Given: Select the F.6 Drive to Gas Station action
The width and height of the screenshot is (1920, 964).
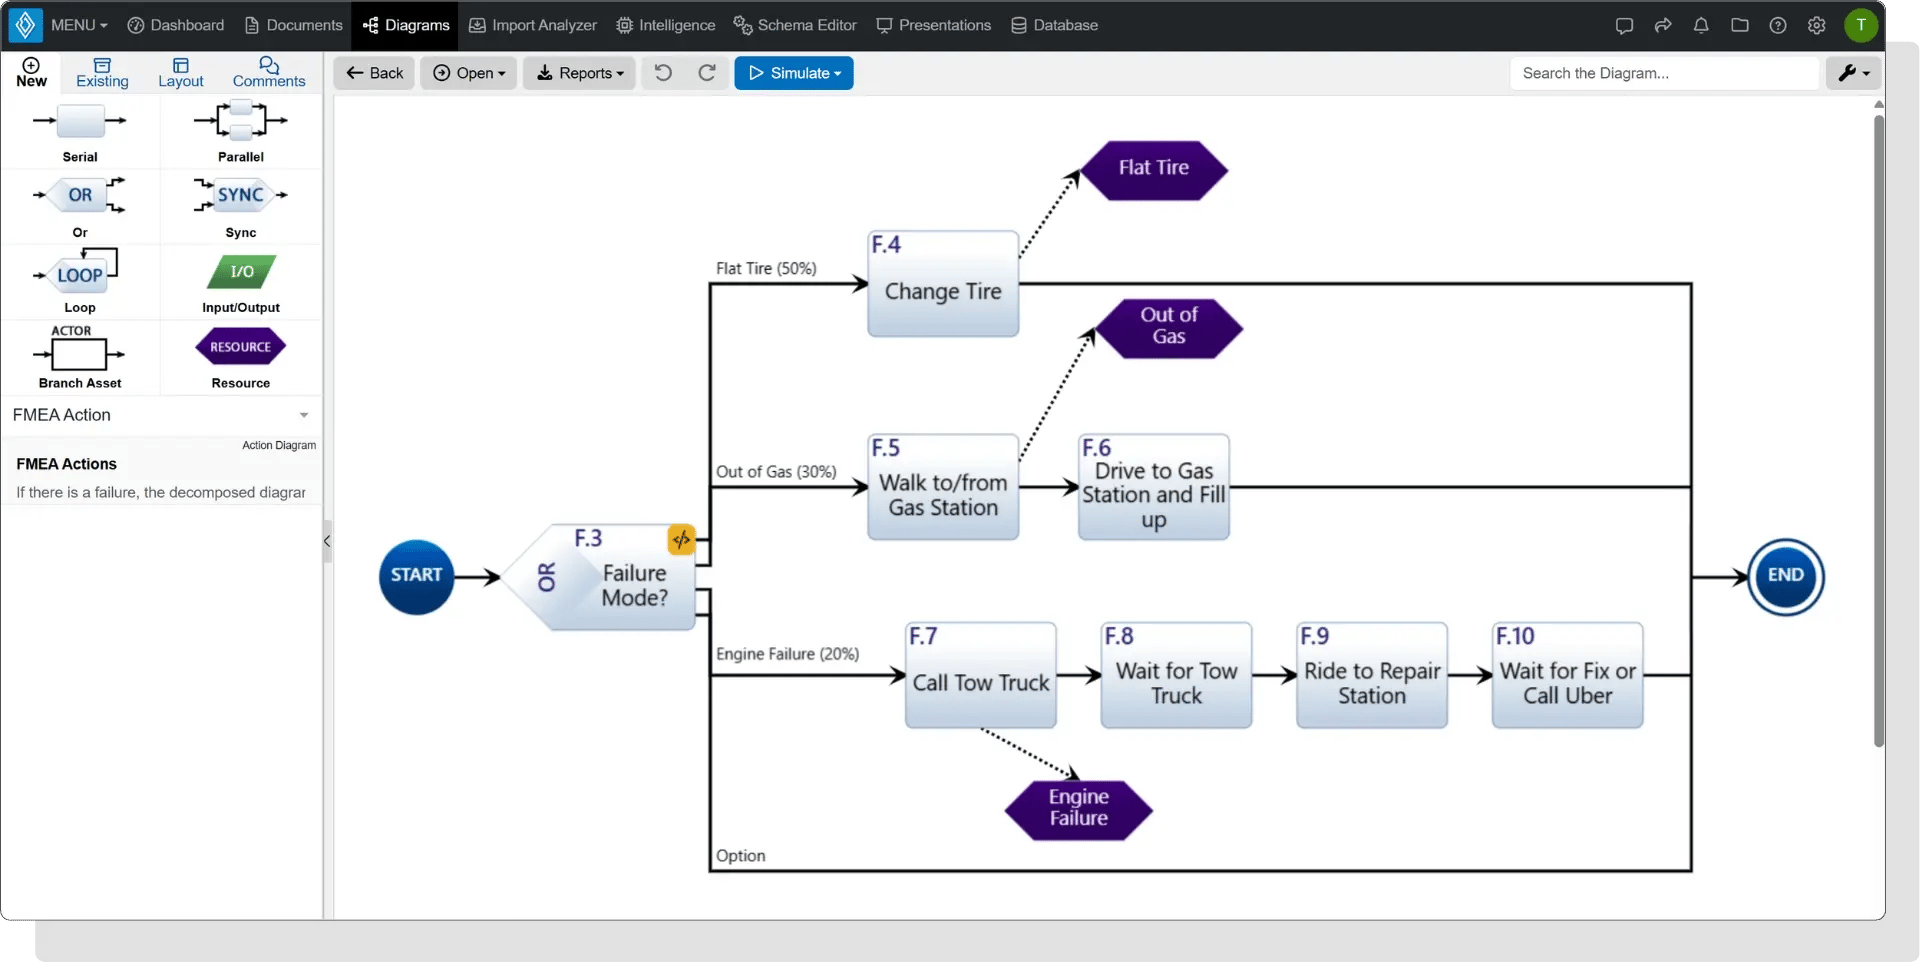Looking at the screenshot, I should pyautogui.click(x=1154, y=487).
